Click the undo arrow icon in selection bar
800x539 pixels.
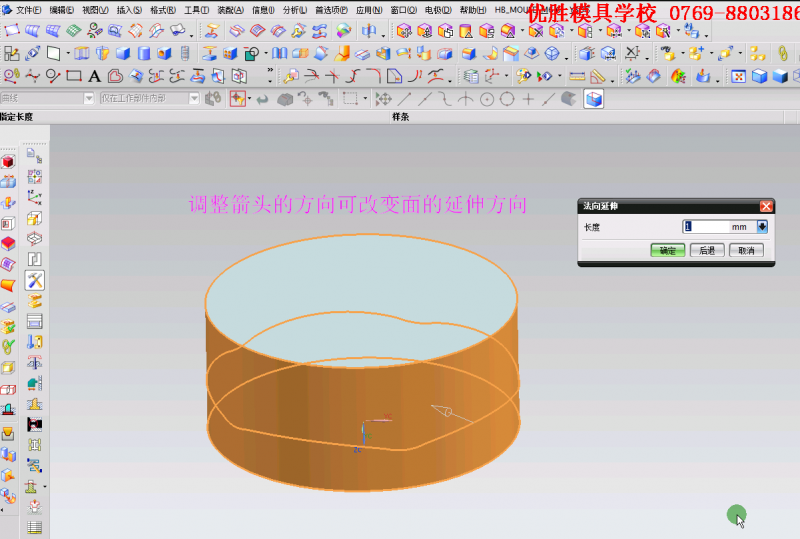[x=262, y=99]
